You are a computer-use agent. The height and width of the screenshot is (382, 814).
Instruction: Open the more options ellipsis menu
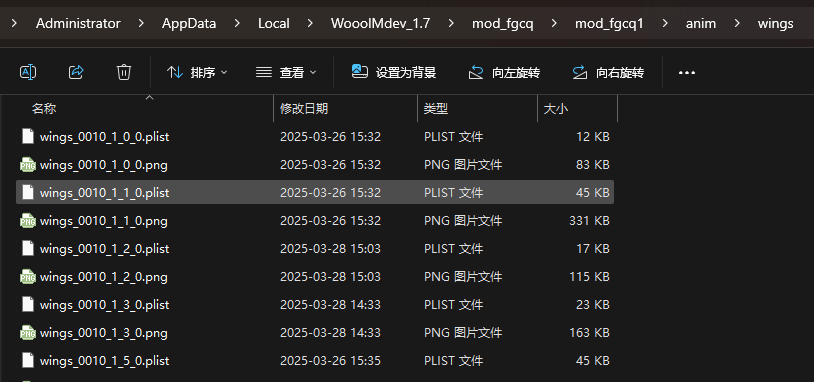click(x=687, y=73)
